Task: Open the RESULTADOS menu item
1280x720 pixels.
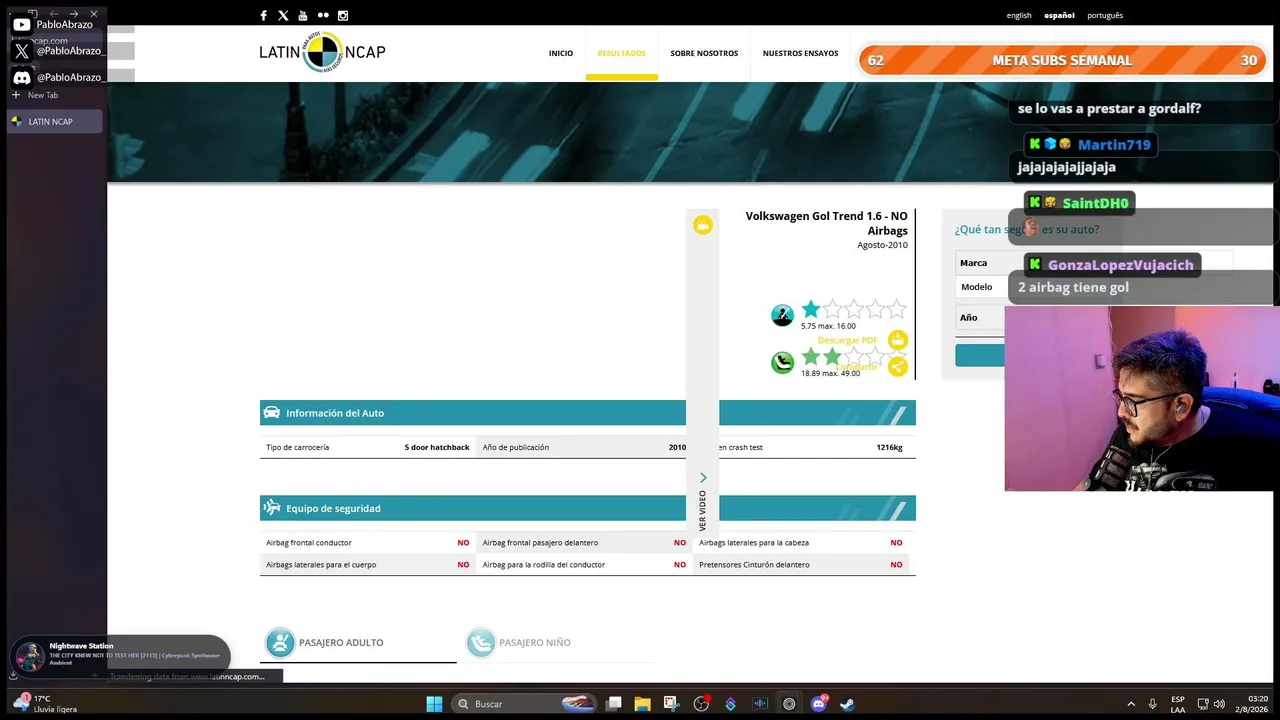Action: (x=622, y=53)
